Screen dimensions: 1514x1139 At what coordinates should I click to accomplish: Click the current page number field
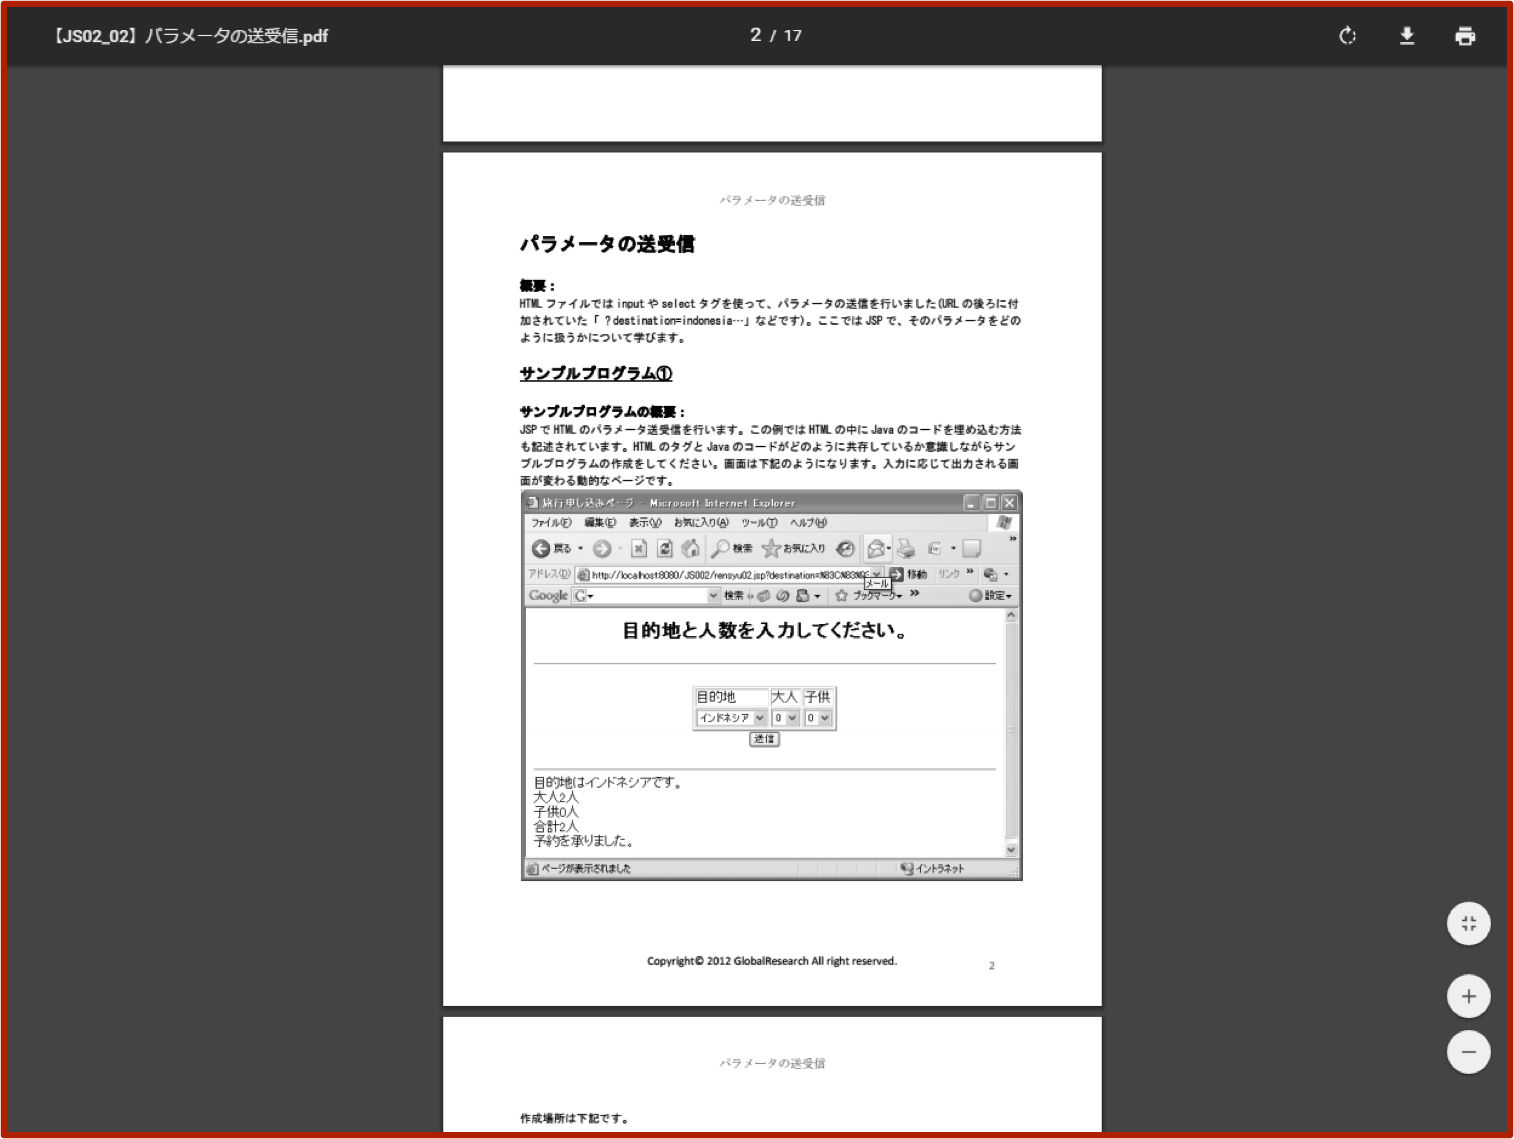(x=756, y=35)
